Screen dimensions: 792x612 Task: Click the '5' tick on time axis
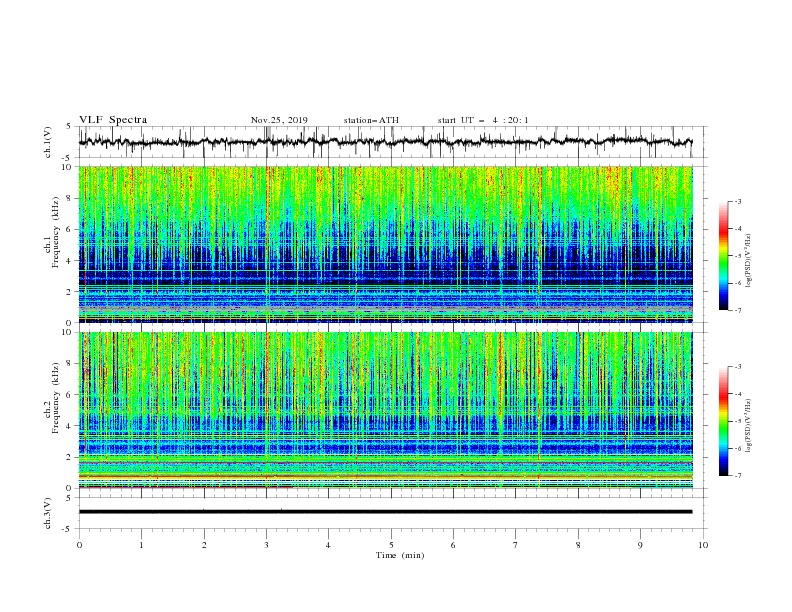click(391, 545)
